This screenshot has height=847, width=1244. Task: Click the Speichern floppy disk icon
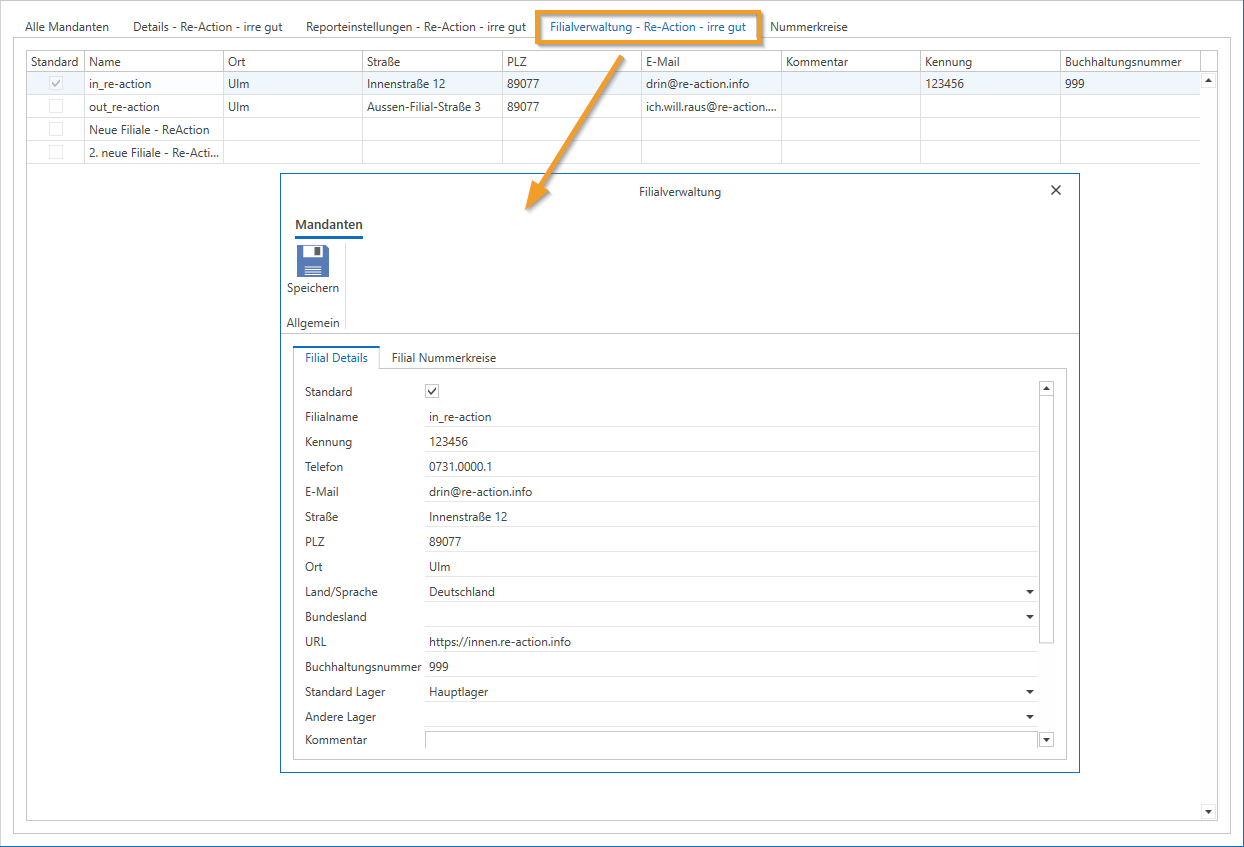pyautogui.click(x=313, y=262)
